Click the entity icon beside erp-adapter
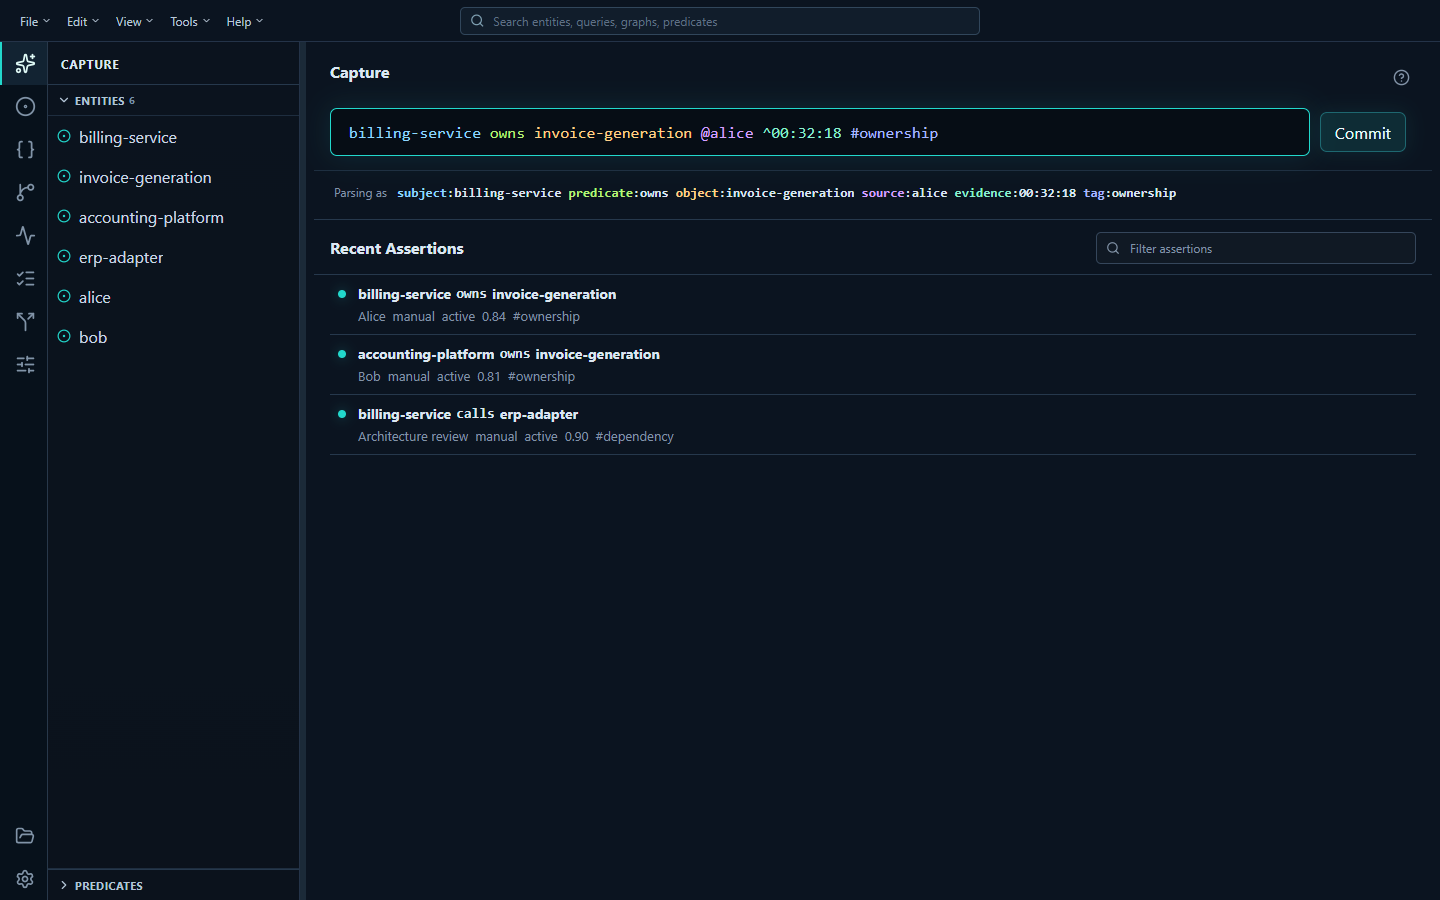 64,257
